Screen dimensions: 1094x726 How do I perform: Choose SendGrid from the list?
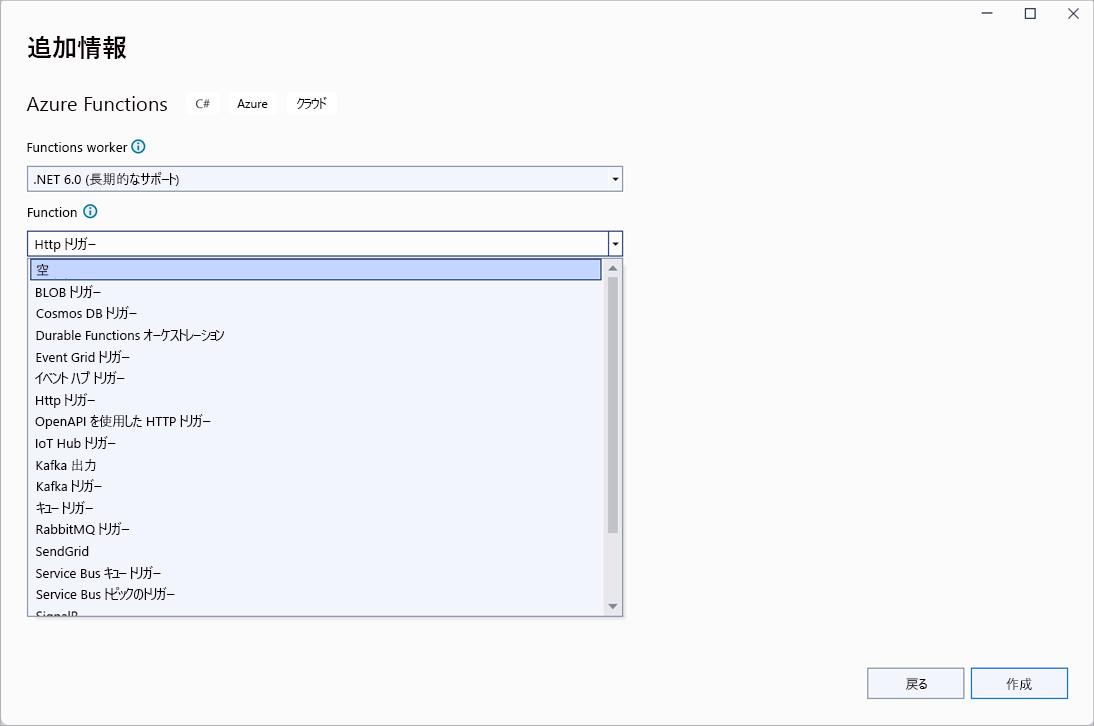point(315,552)
